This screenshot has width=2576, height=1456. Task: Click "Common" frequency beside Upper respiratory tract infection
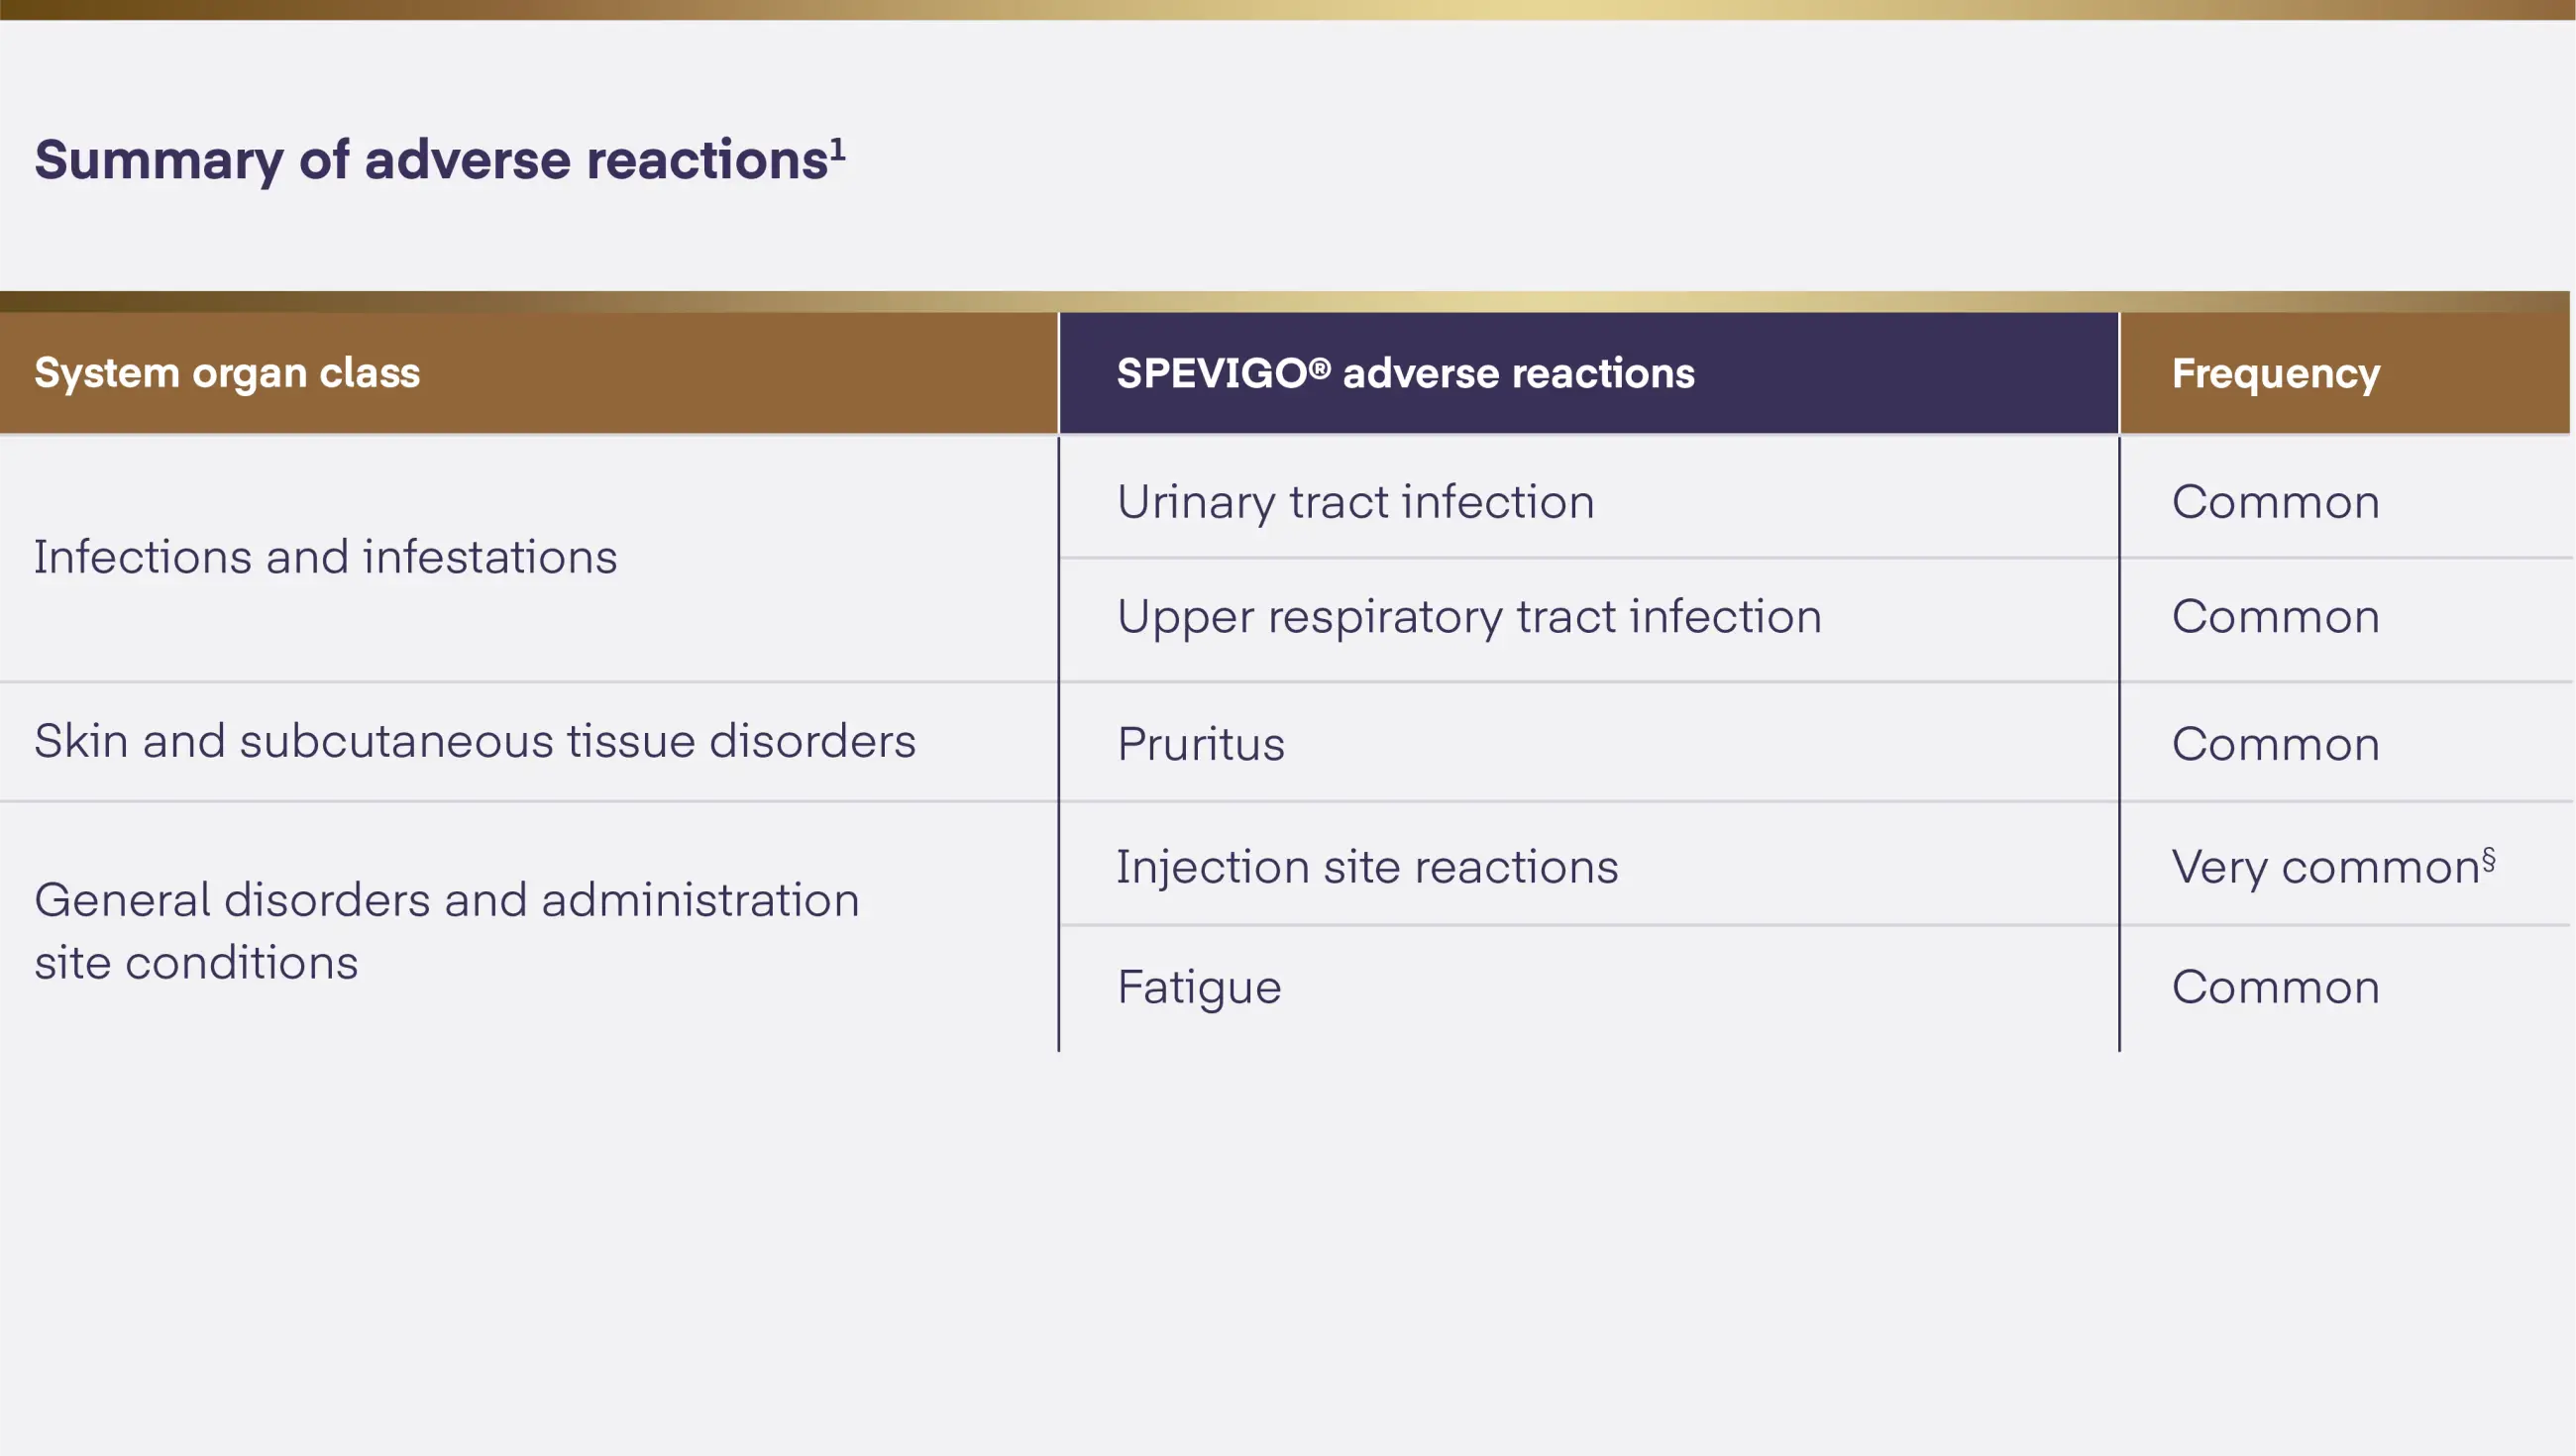(x=2275, y=616)
